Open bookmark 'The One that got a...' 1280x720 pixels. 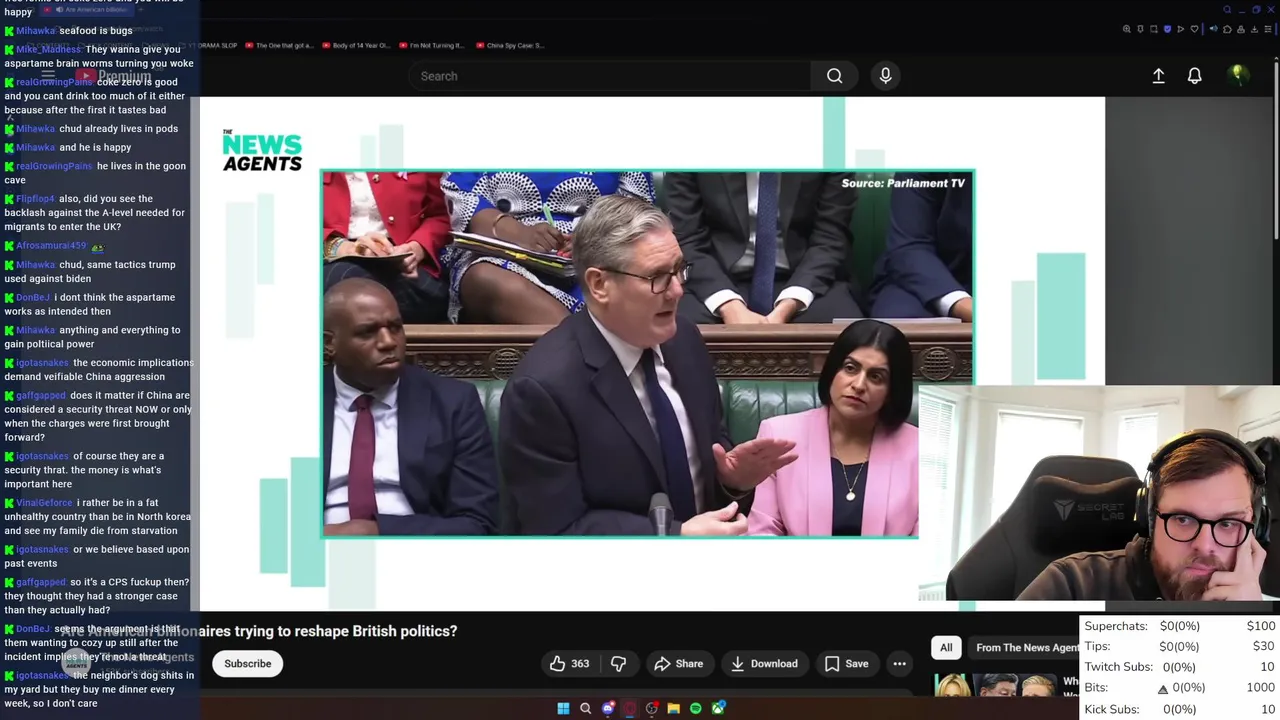coord(279,45)
